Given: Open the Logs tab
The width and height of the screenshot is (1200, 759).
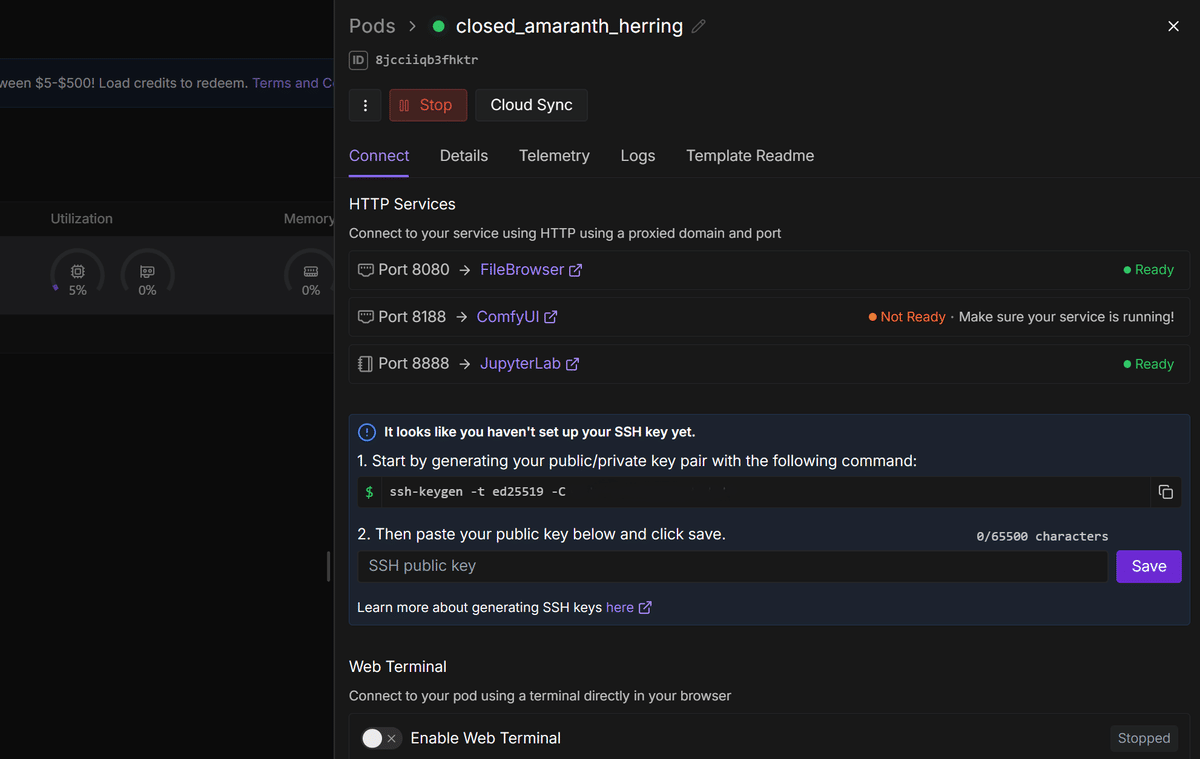Looking at the screenshot, I should point(637,156).
